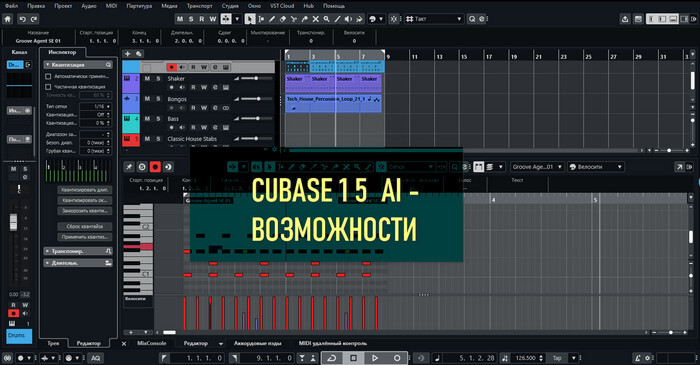Click the Tap tempo button
This screenshot has width=700, height=365.
[x=557, y=358]
